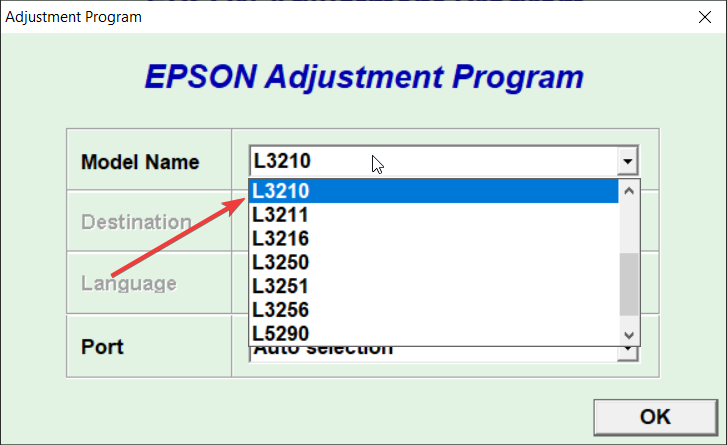Image resolution: width=727 pixels, height=445 pixels.
Task: Select model L3250 from the list
Action: 434,262
